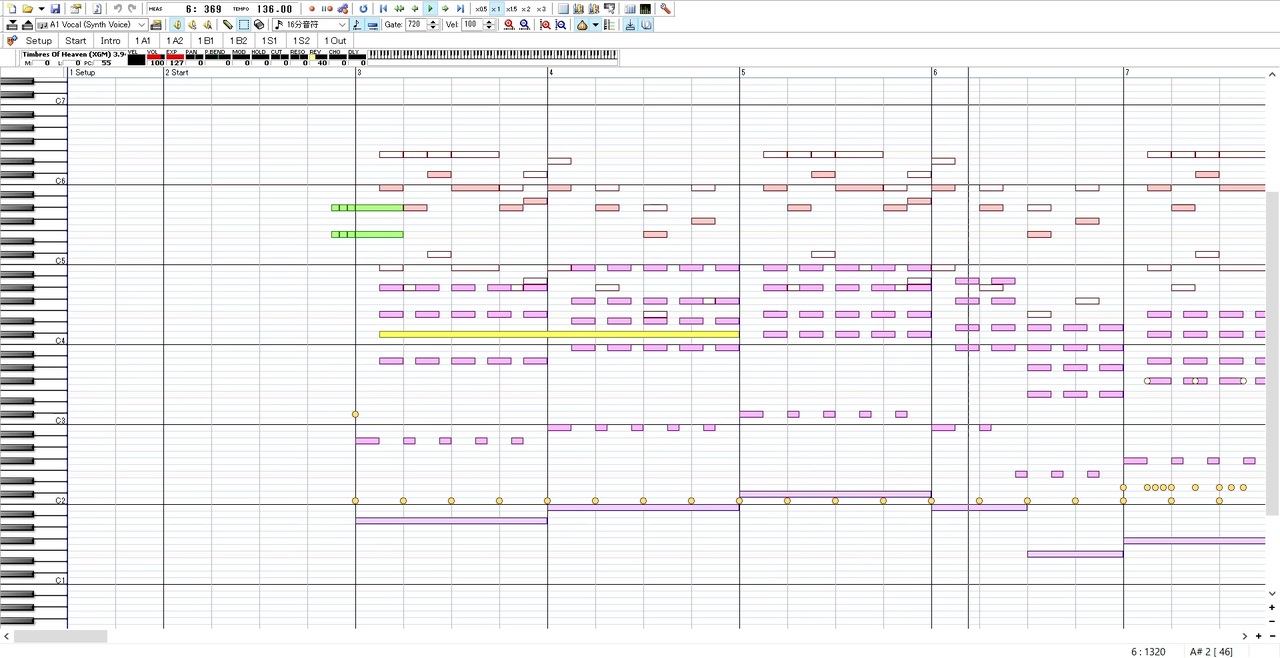Screen dimensions: 1280x658
Task: Click the undo arrow icon
Action: click(x=117, y=9)
